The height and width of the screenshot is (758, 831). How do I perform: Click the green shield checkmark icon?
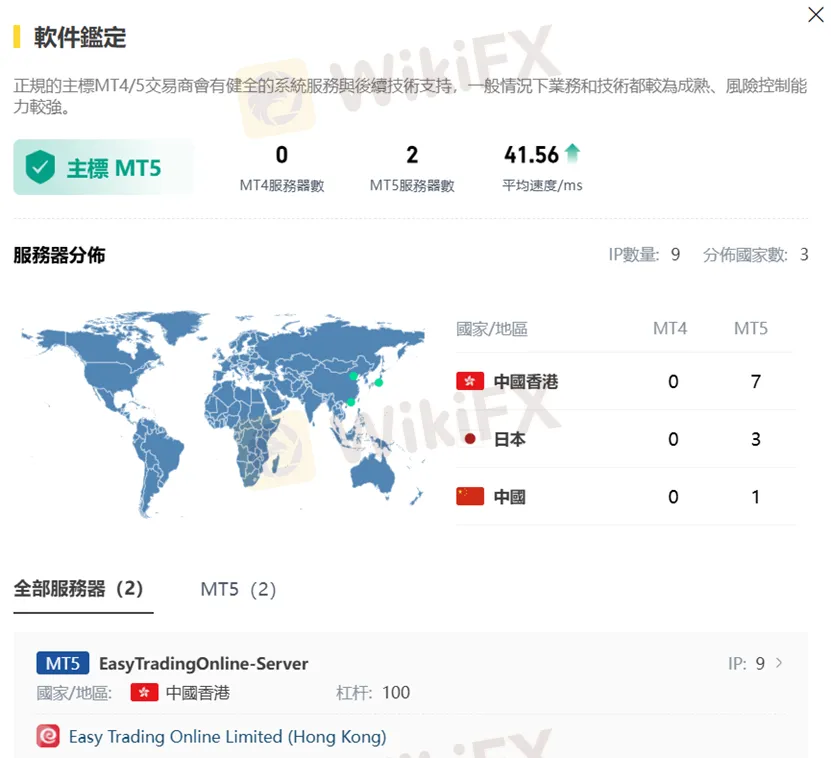point(40,167)
